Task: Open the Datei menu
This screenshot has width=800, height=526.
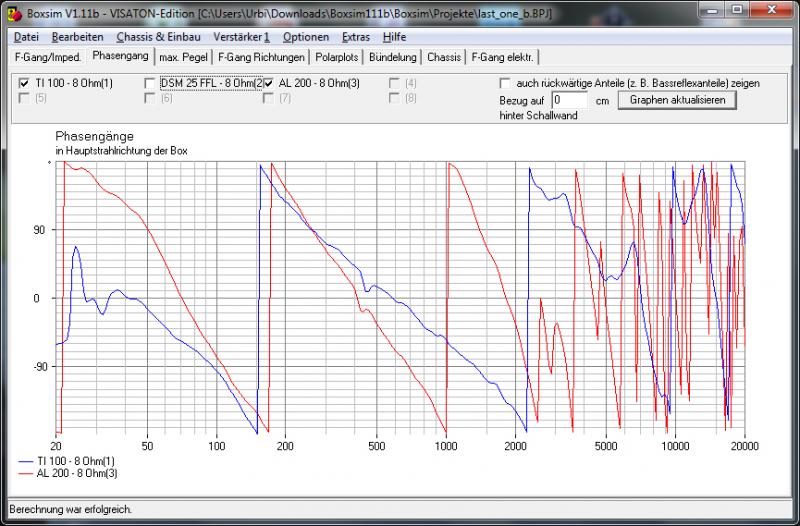Action: point(27,36)
